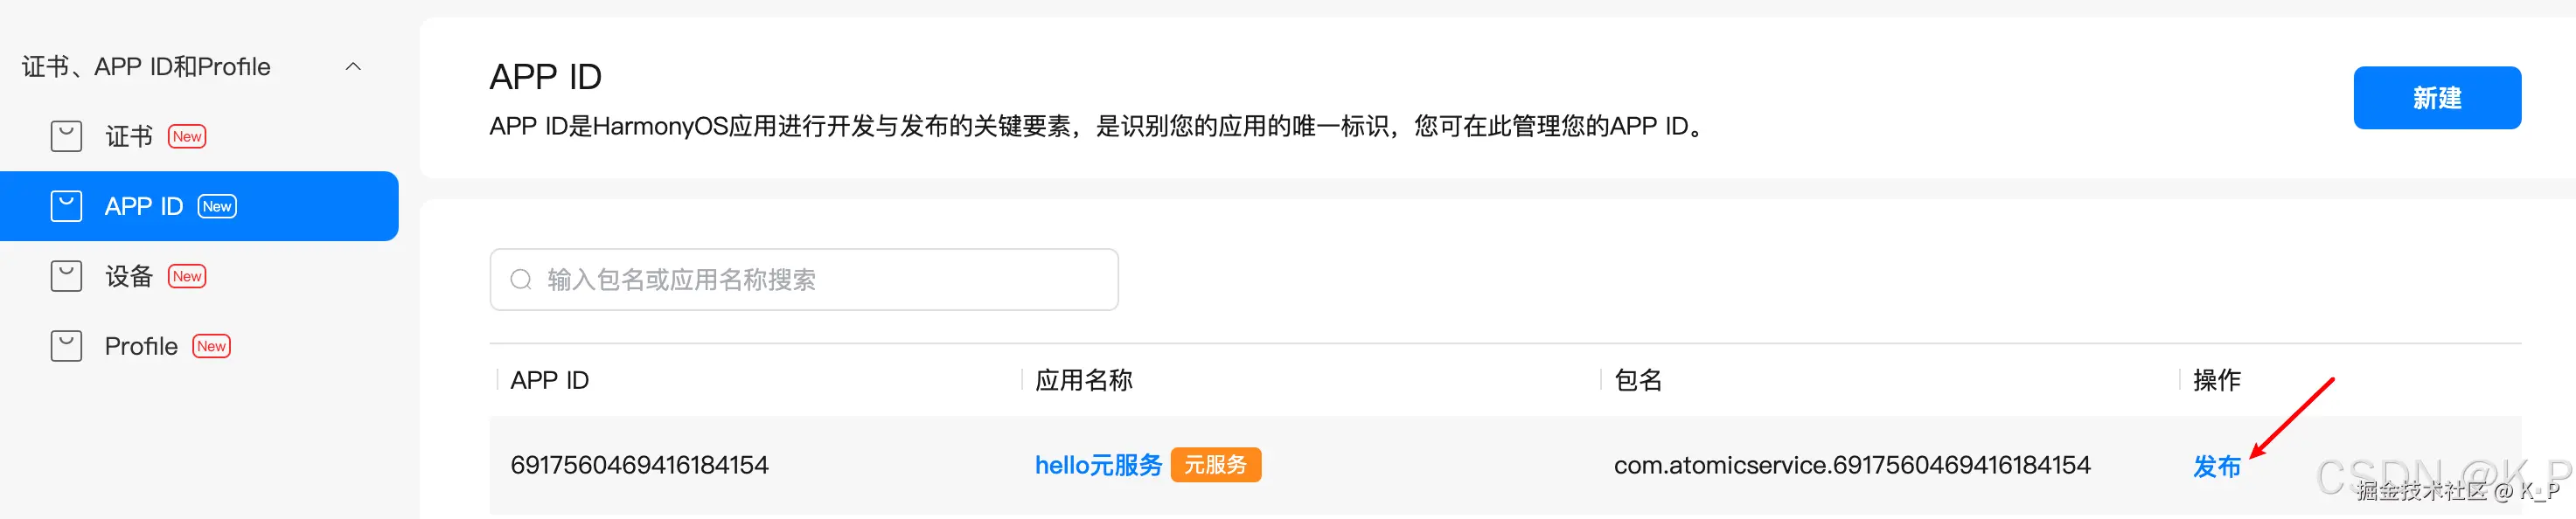Click the APP ID value 6917560469416184154

point(640,464)
